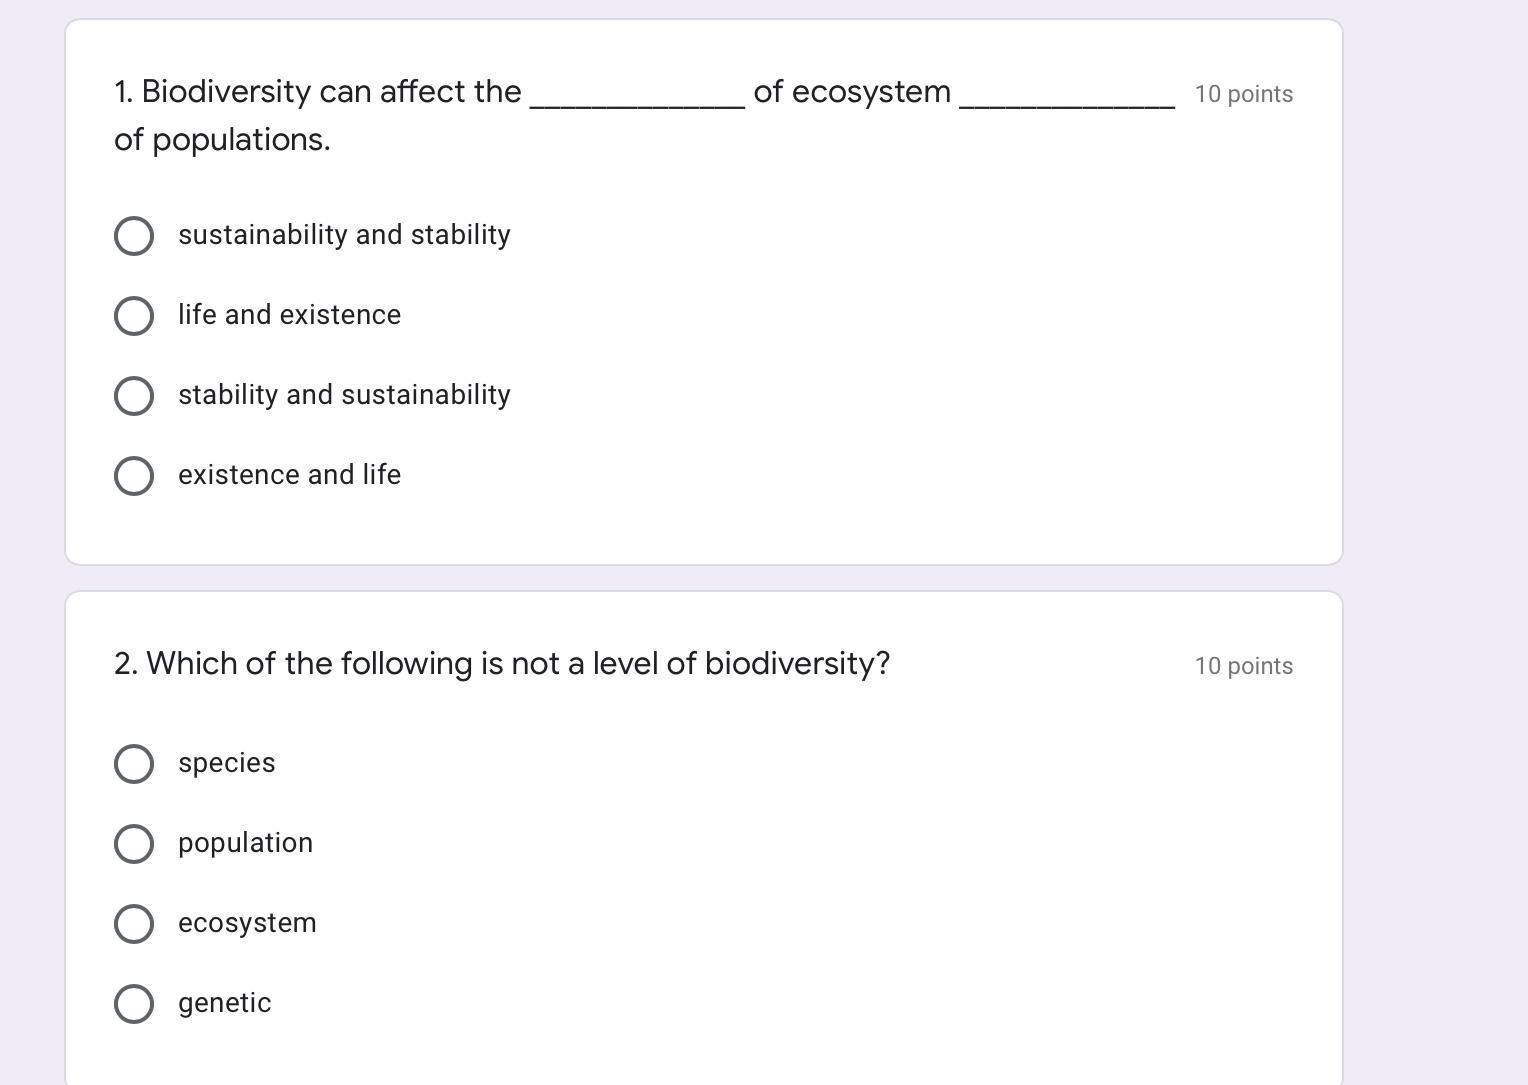
Task: Choose the 'life and existence' option
Action: tap(134, 316)
